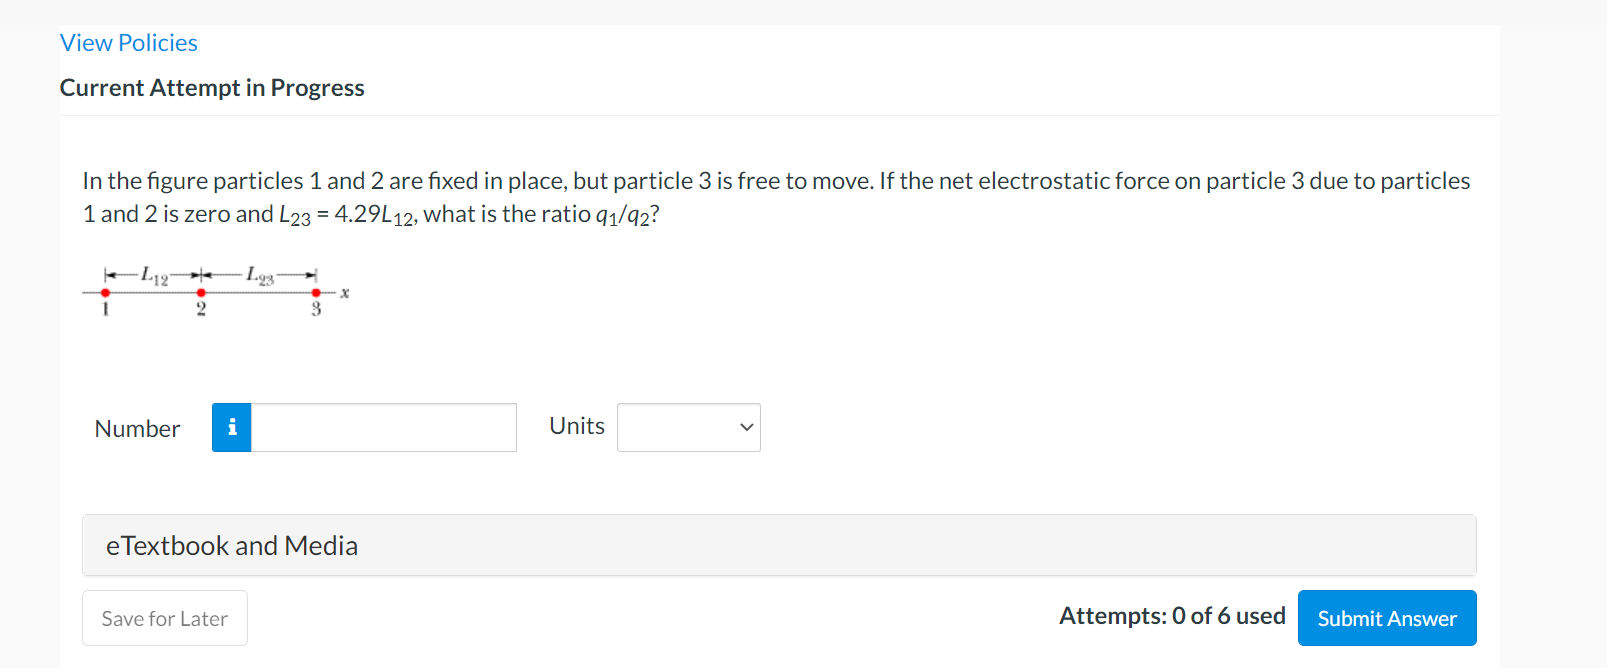This screenshot has width=1607, height=668.
Task: Select the dimension arrow above particle 2
Action: [x=201, y=272]
